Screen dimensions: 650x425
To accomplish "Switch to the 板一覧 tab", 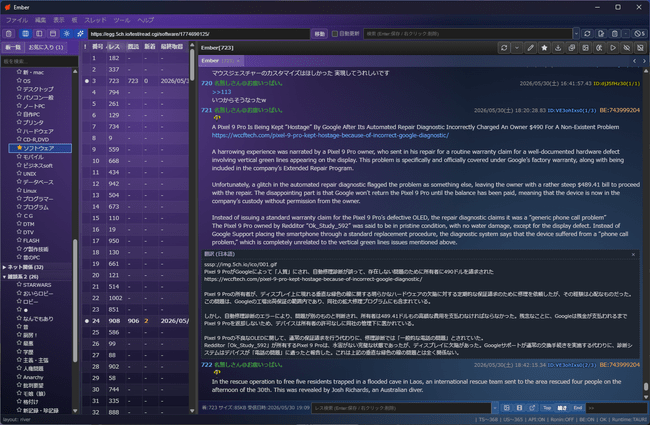I will point(13,47).
